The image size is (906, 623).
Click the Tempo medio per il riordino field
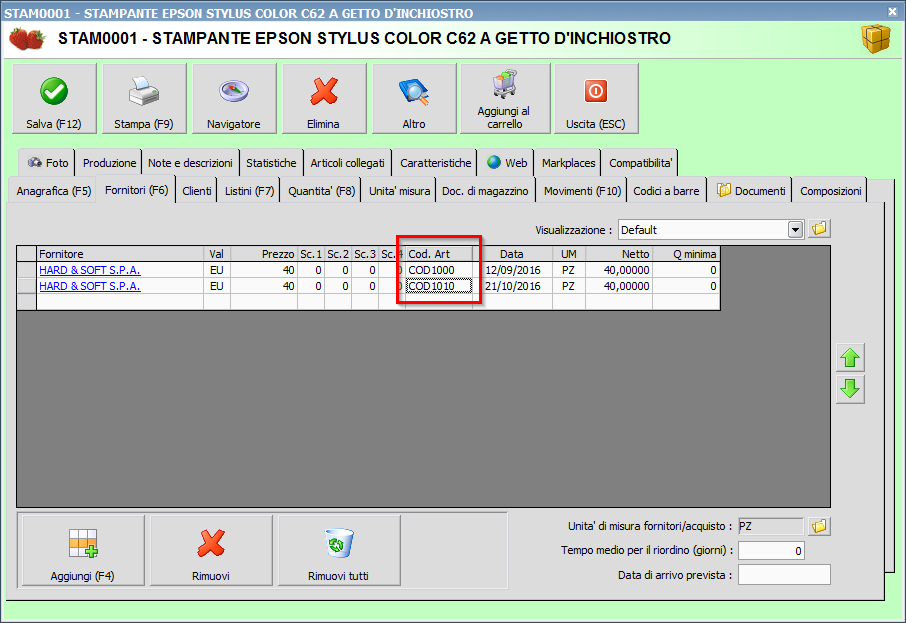click(771, 550)
